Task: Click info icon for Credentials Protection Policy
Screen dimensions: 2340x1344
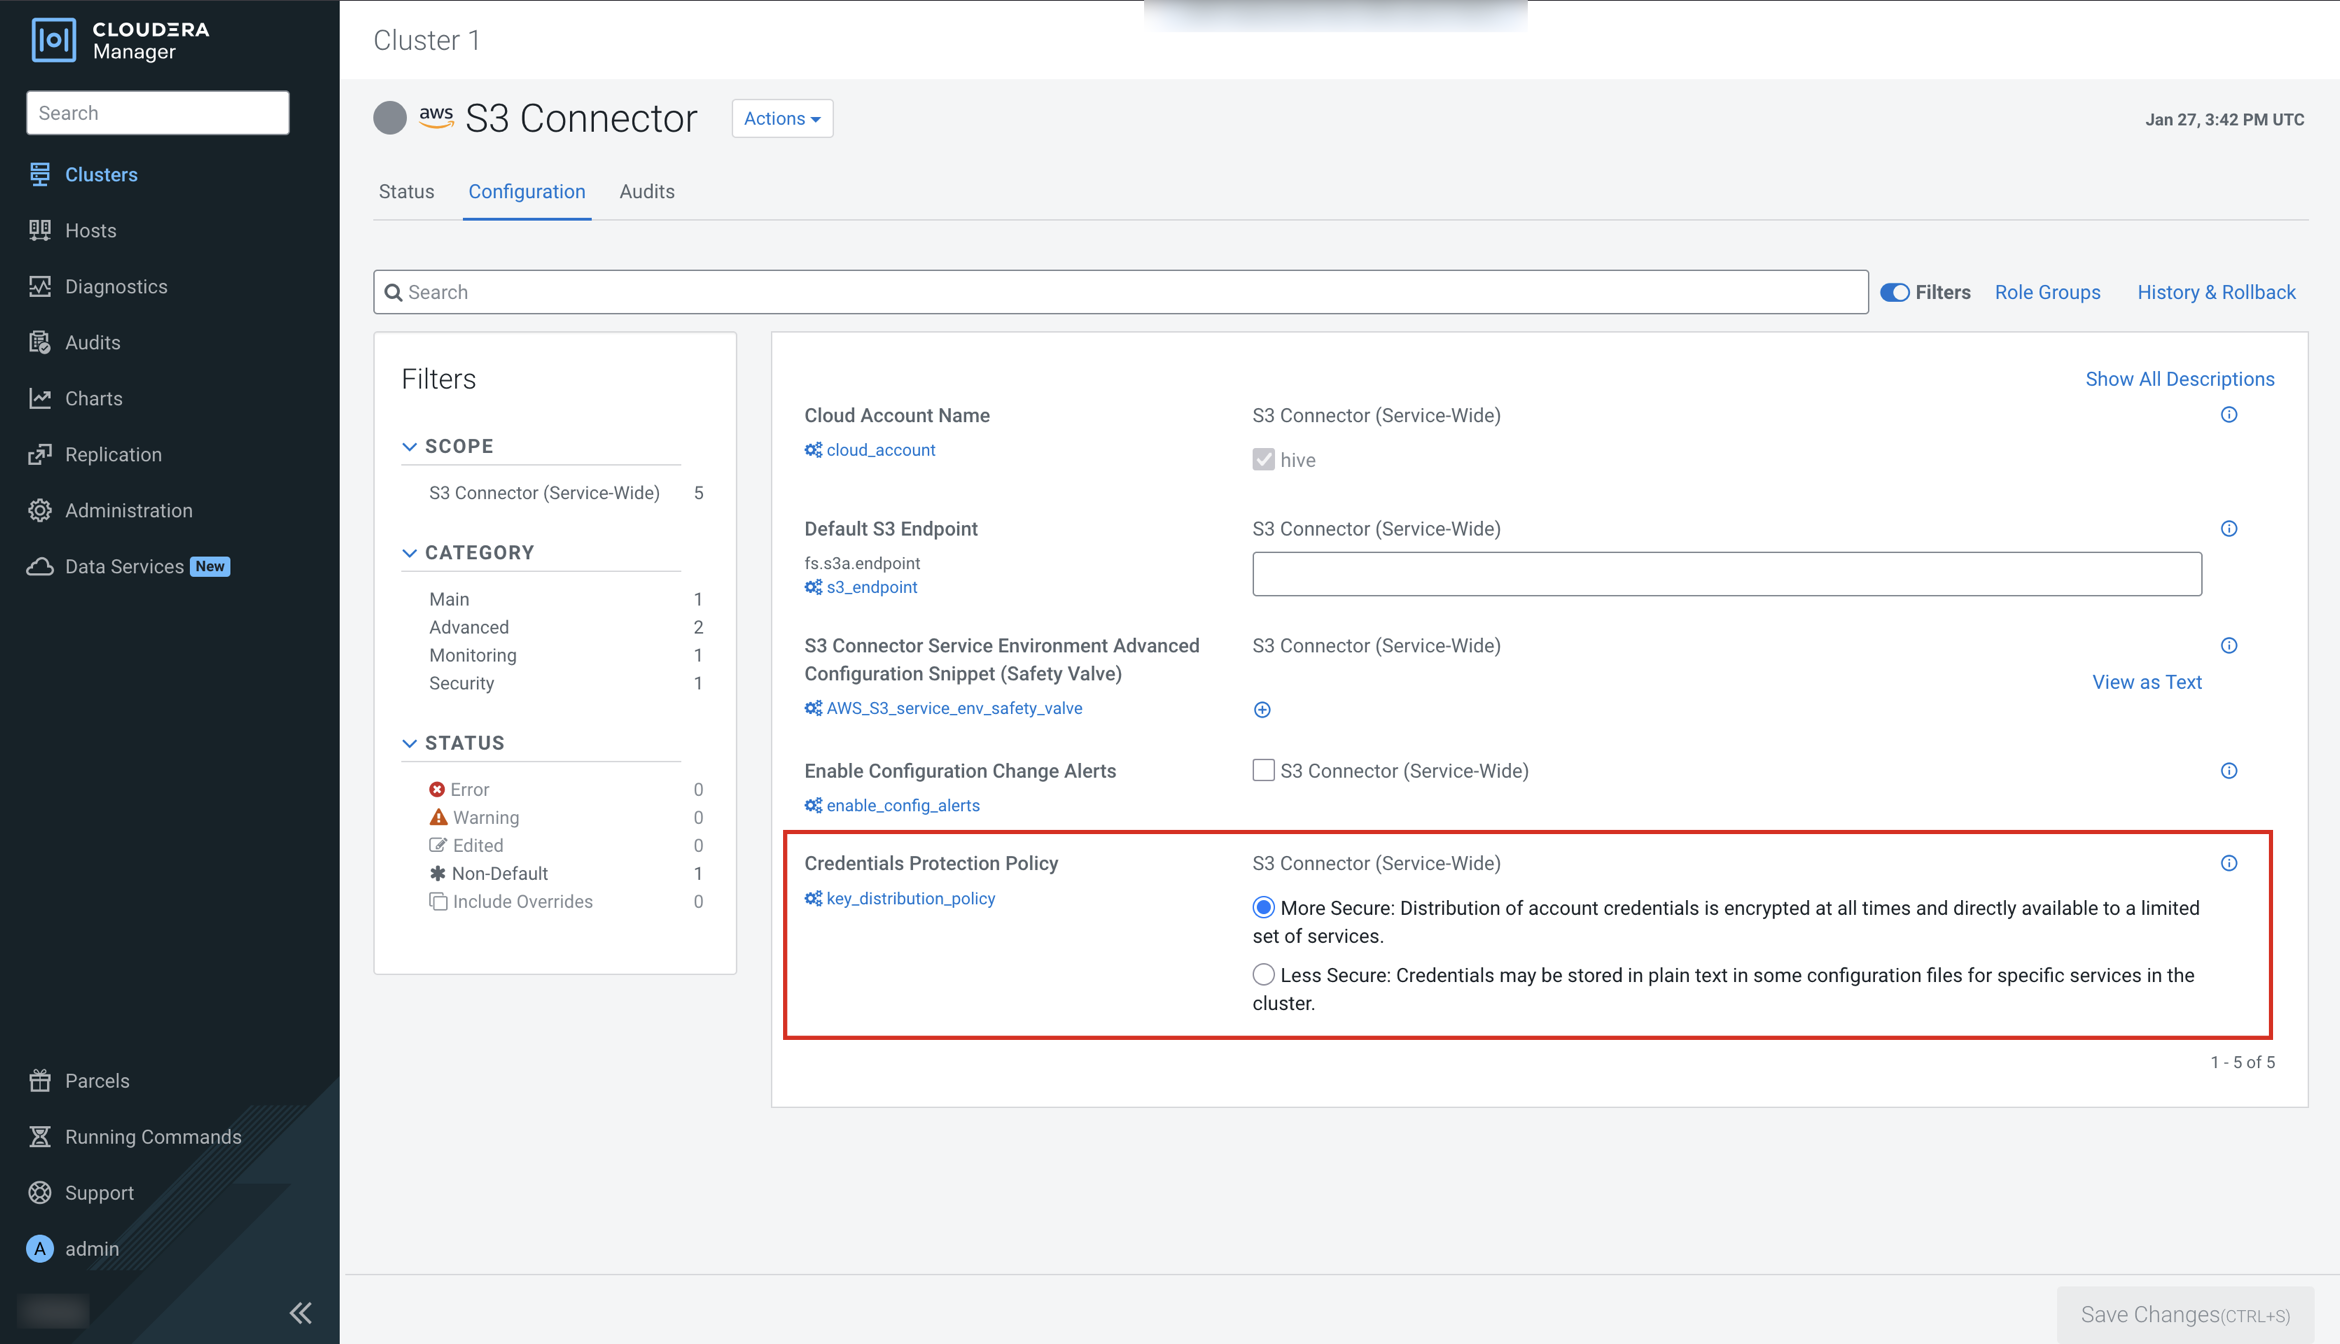Action: click(x=2229, y=864)
